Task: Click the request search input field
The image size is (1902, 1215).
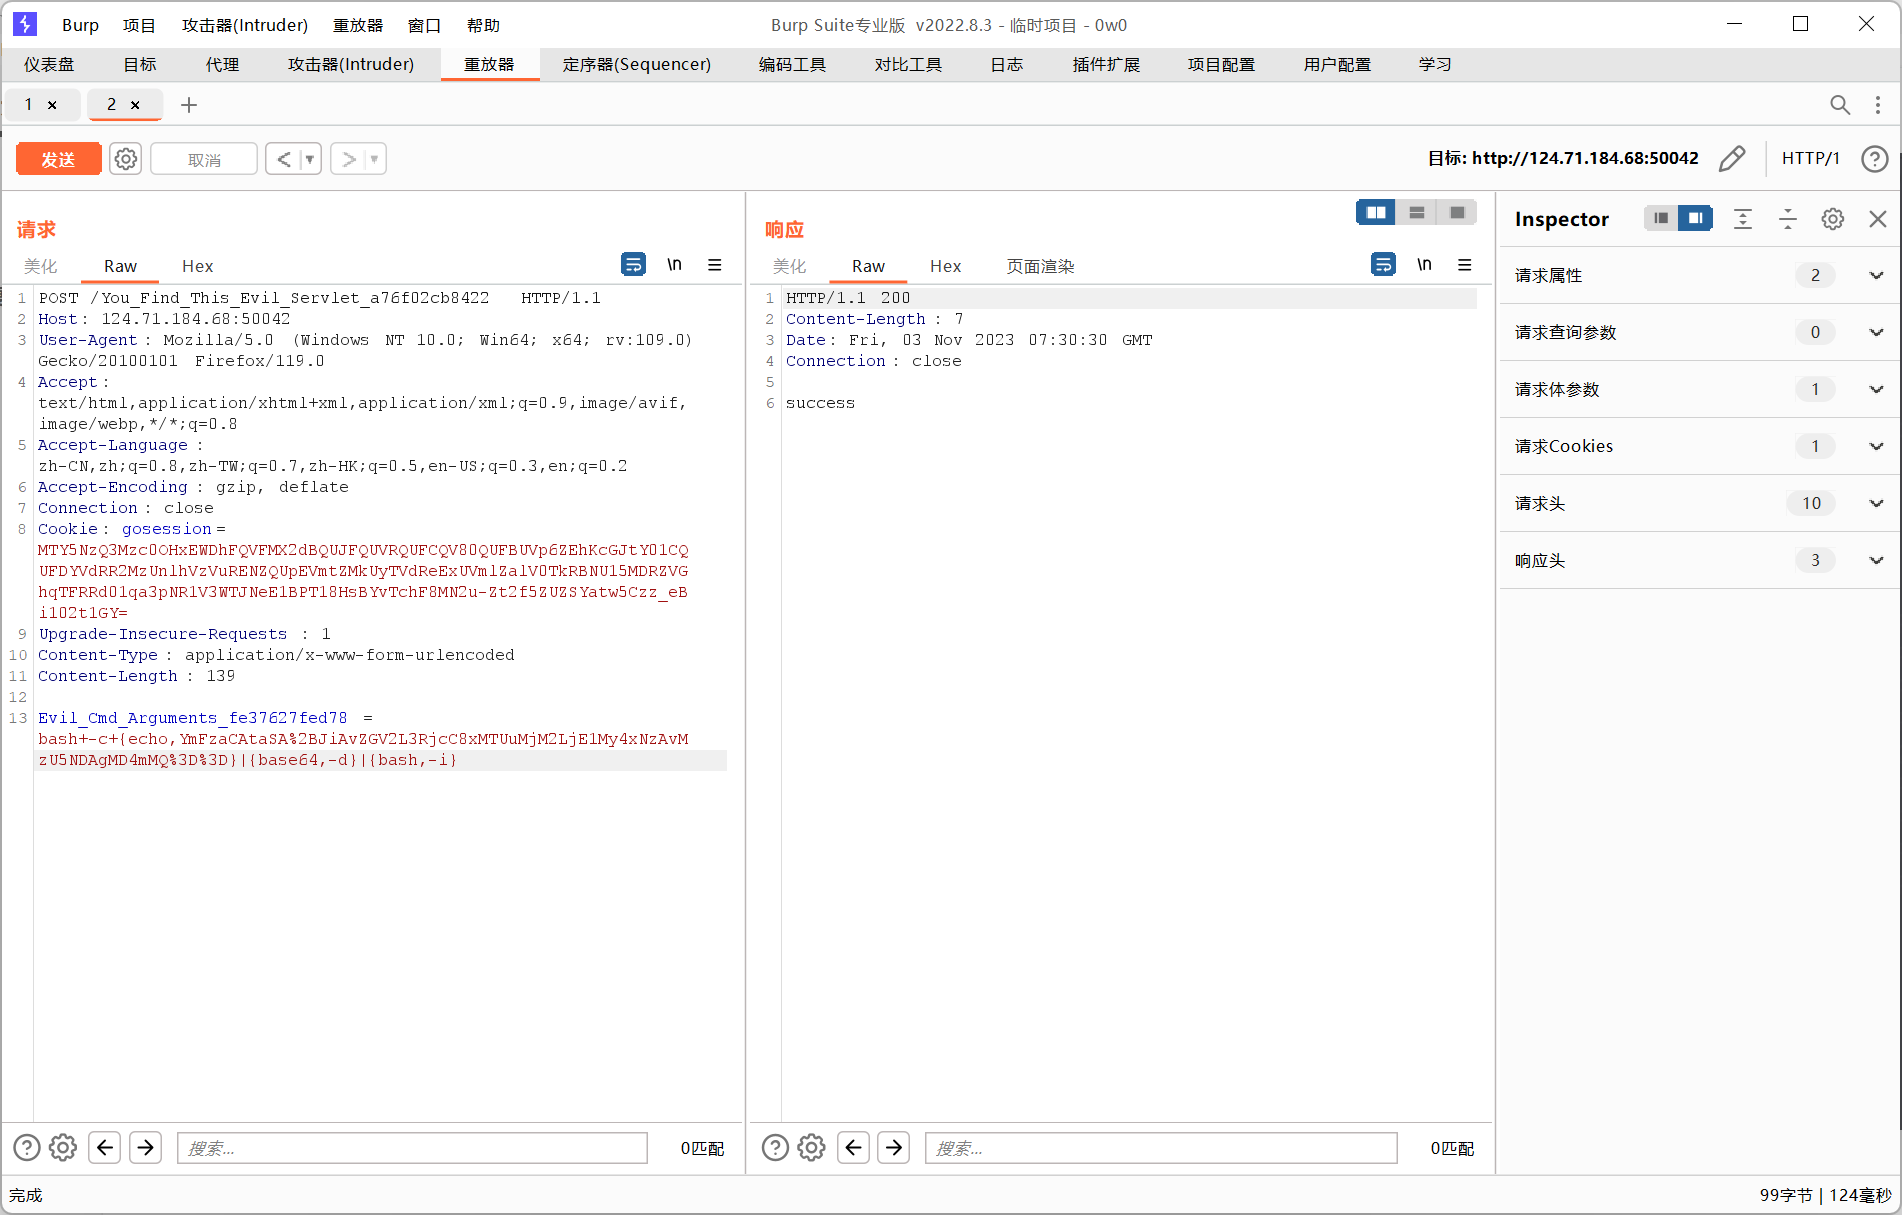Action: pos(412,1148)
